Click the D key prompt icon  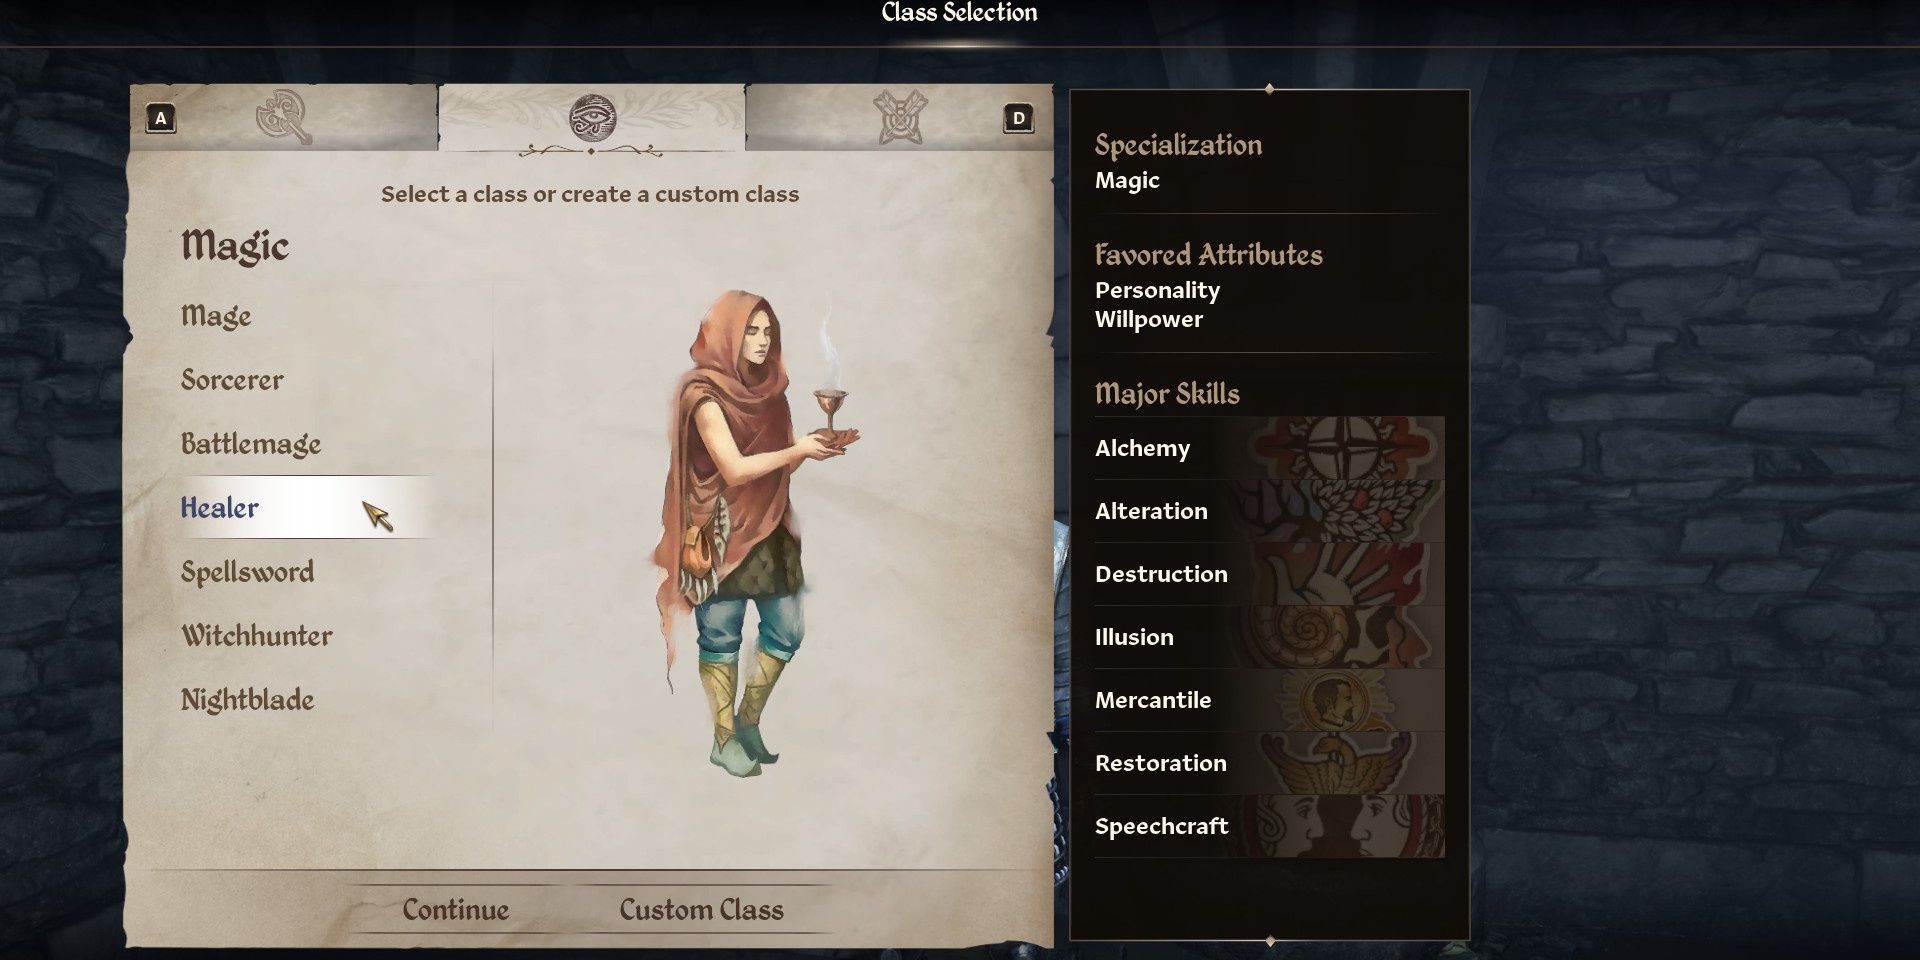[1018, 118]
